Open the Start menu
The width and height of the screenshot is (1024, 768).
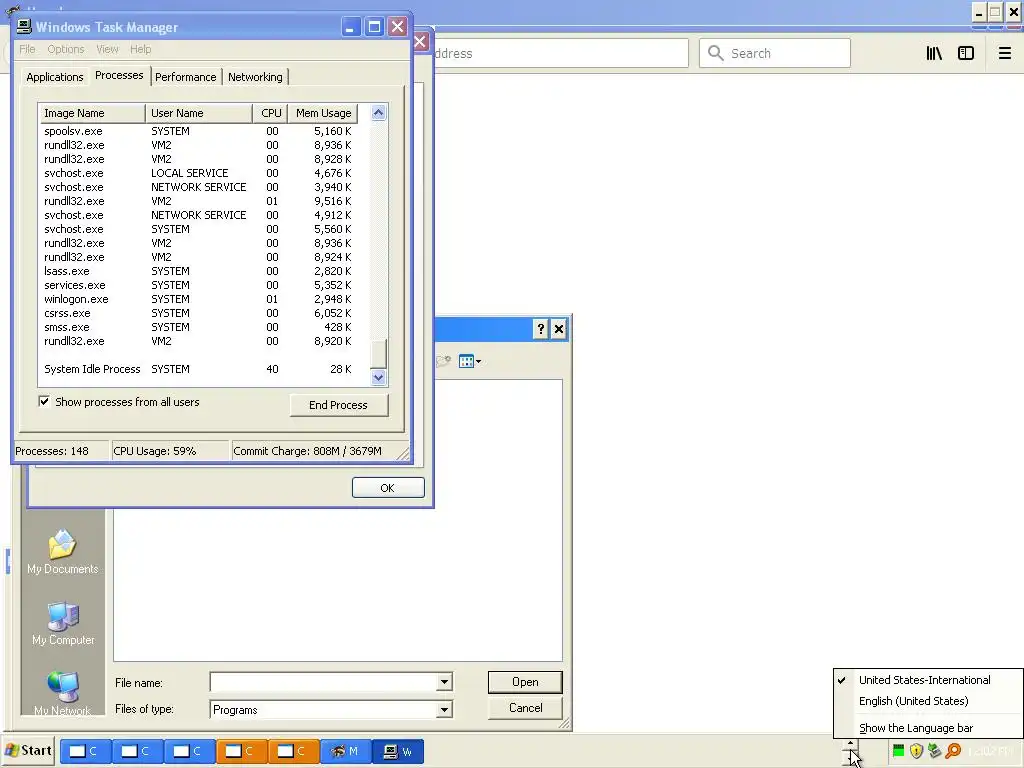(x=28, y=751)
